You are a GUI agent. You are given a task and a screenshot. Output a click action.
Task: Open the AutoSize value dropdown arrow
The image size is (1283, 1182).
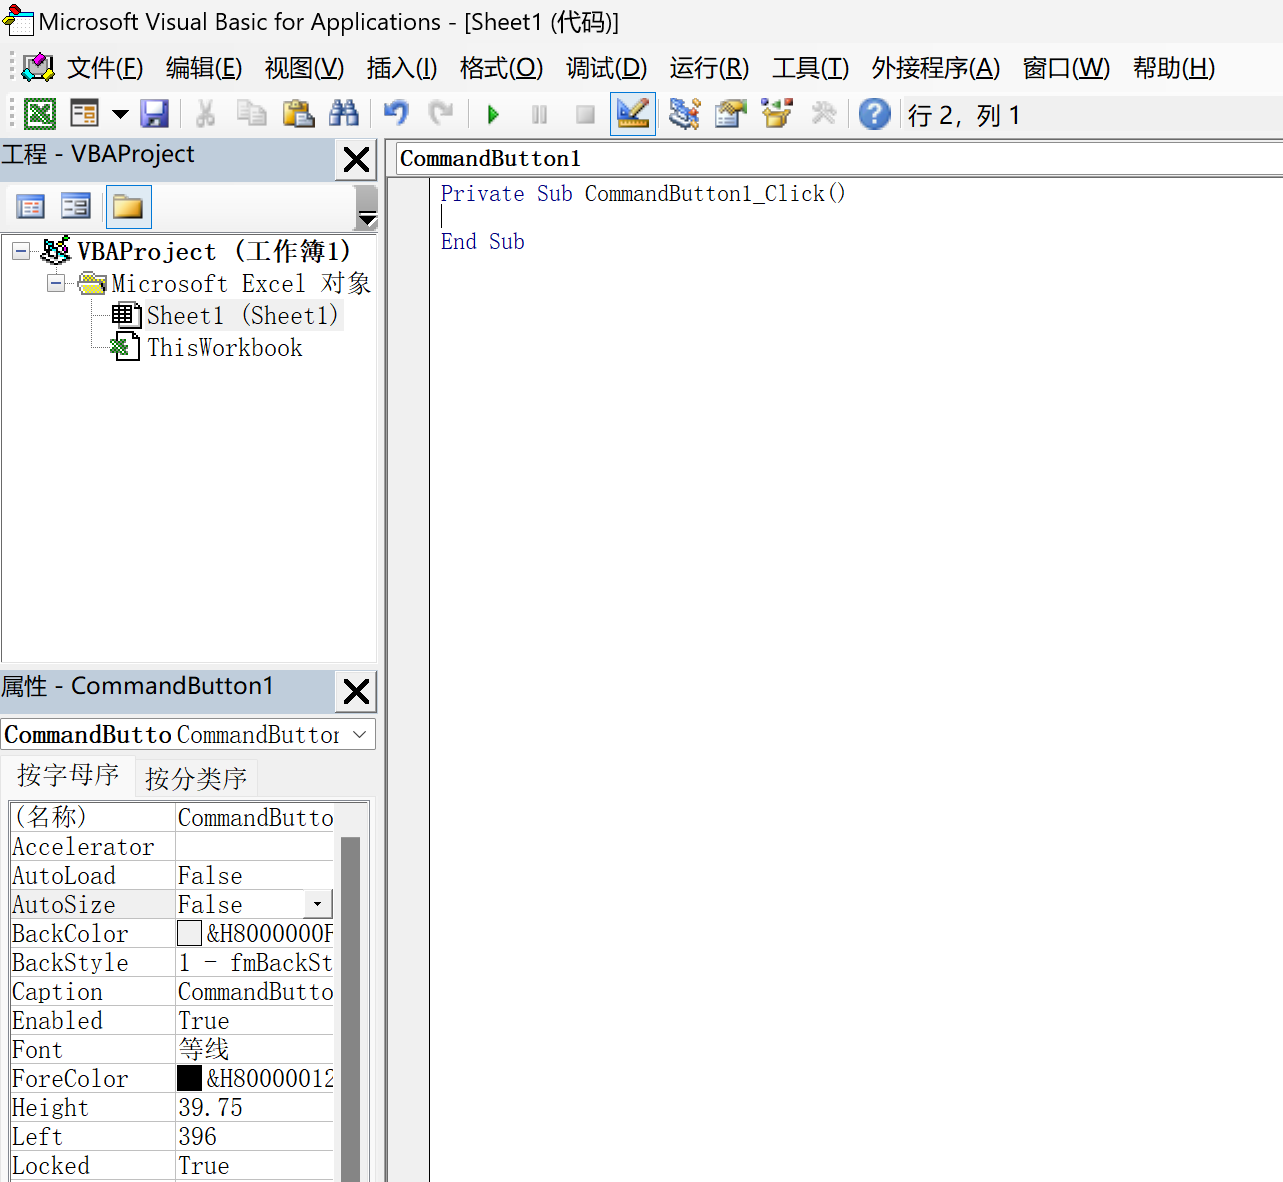[x=318, y=904]
